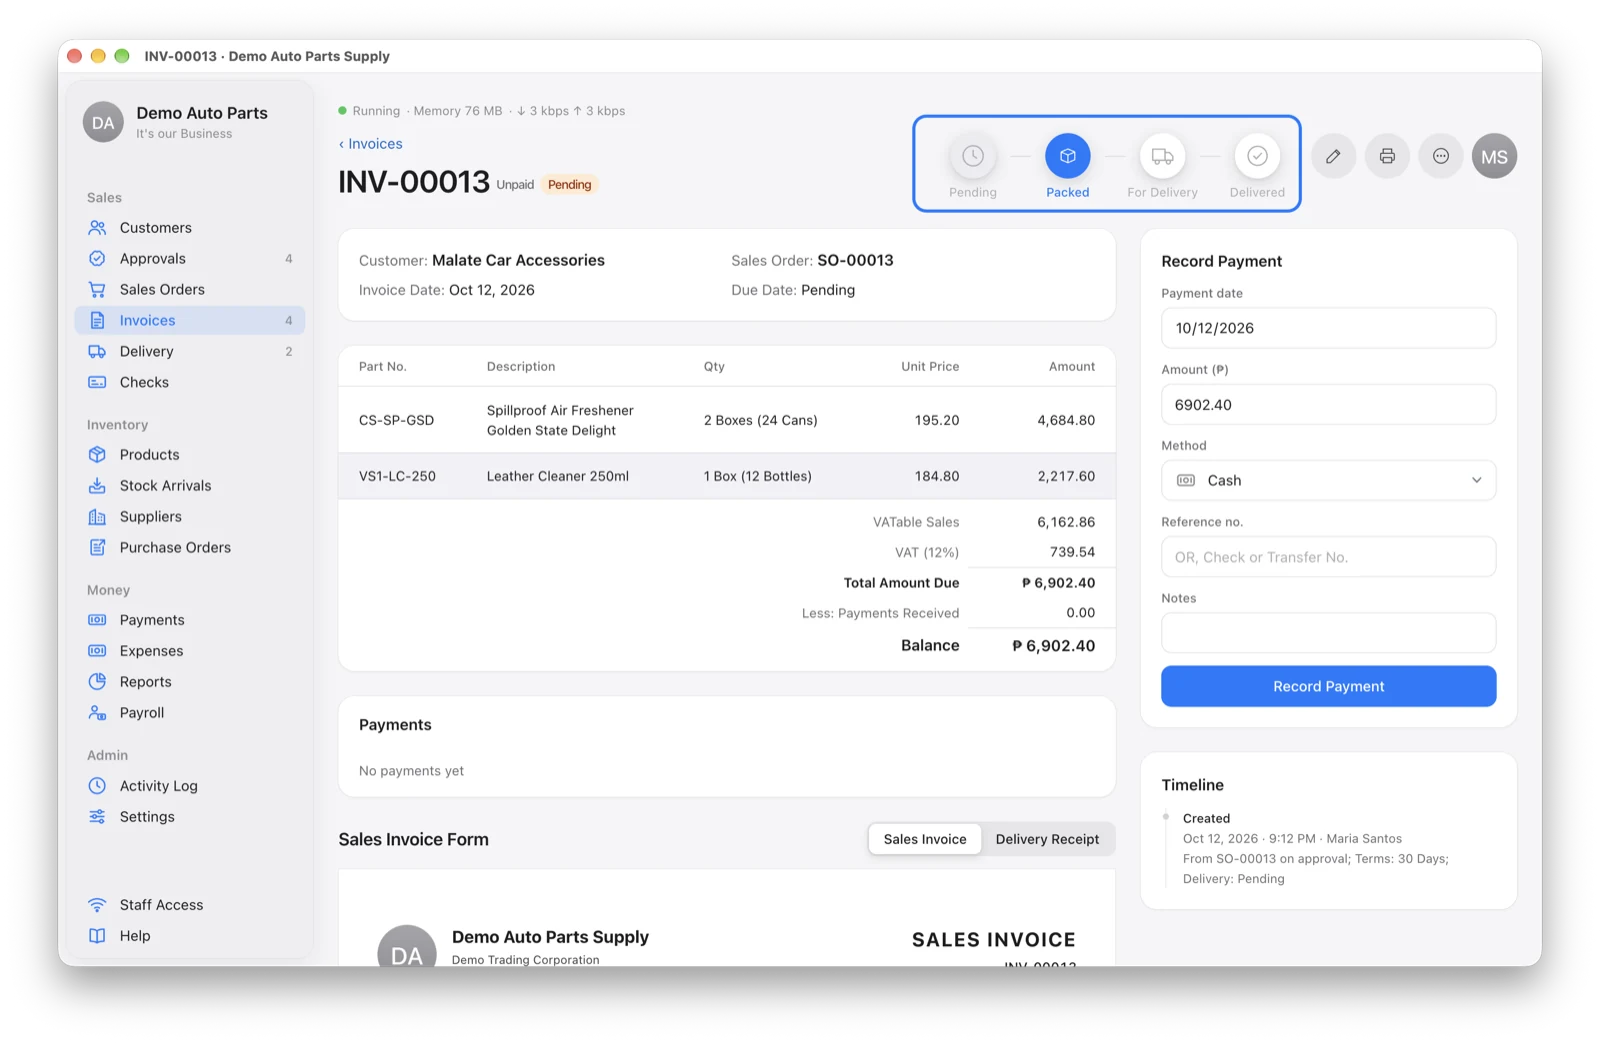Open the more options ellipsis icon
This screenshot has height=1043, width=1600.
tap(1441, 156)
